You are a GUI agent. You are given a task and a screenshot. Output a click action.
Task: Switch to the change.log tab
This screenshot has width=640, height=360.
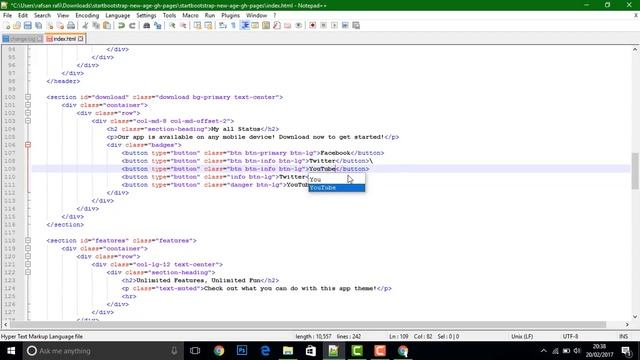pyautogui.click(x=22, y=39)
